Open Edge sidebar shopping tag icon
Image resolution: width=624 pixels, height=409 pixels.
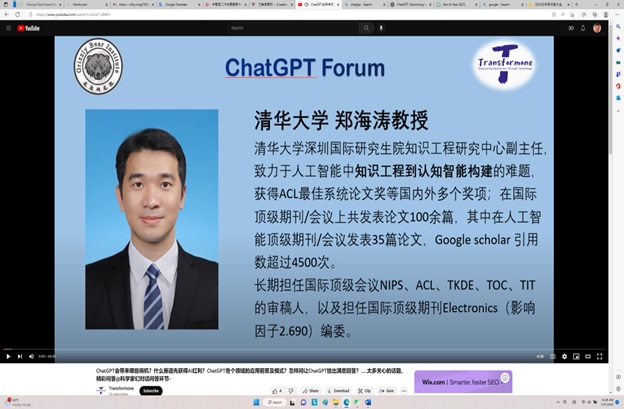(x=618, y=50)
